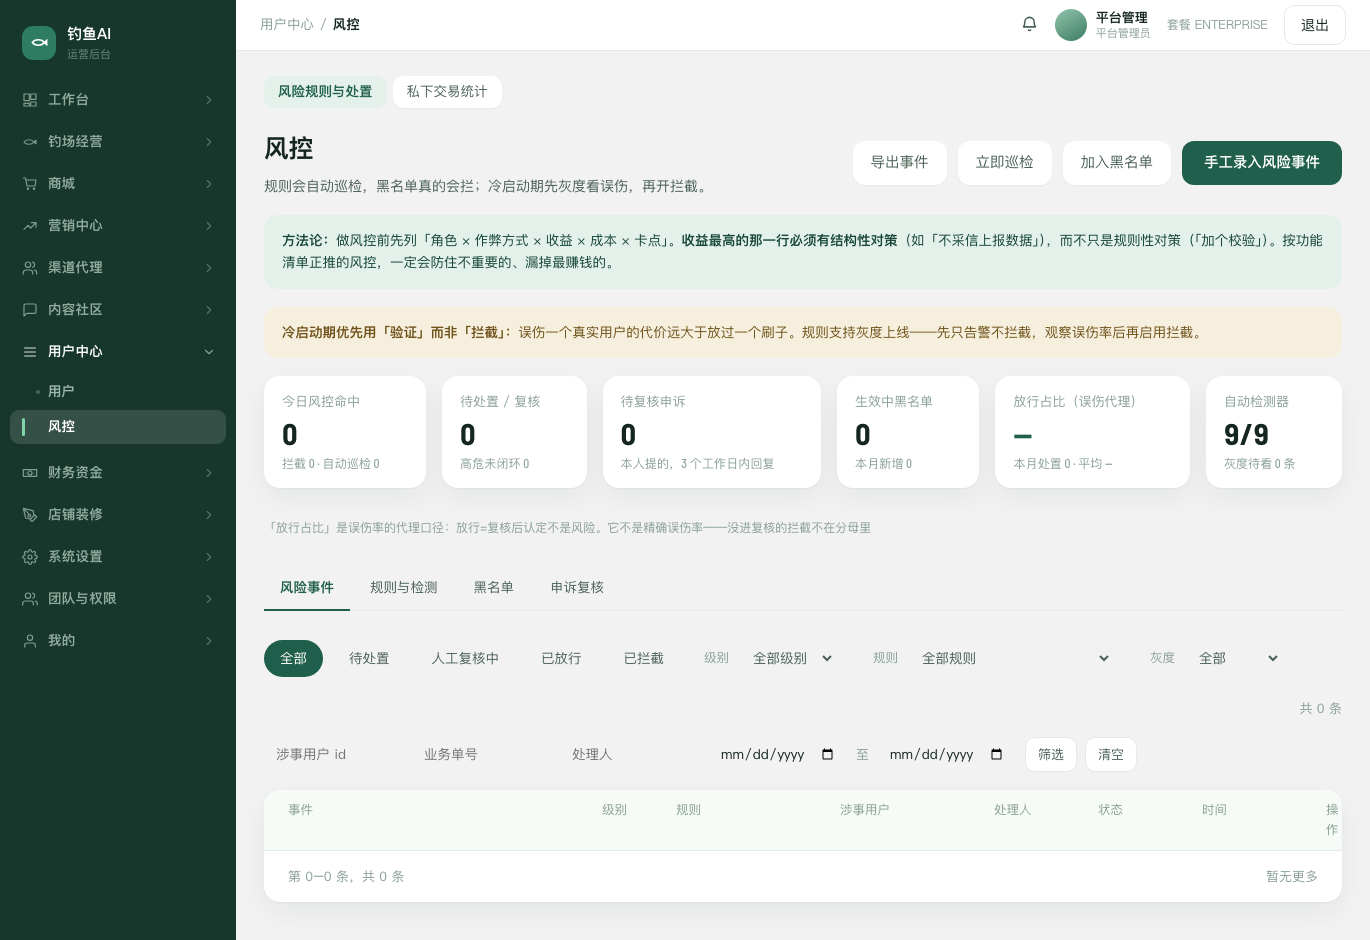Click the 钓场经营 fish icon

[x=30, y=142]
